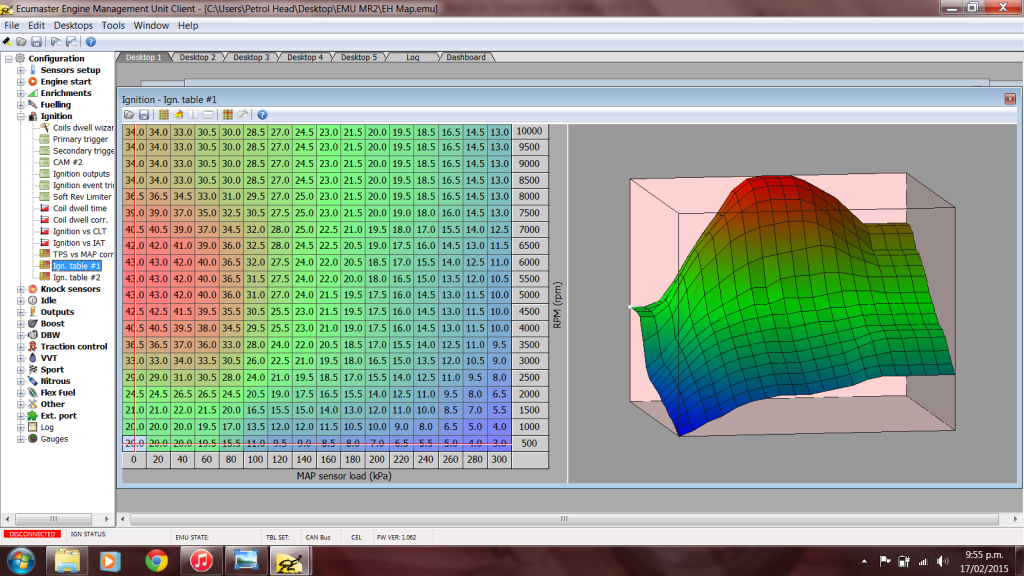The width and height of the screenshot is (1024, 576).
Task: Click the Flex Fuel leaf icon
Action: click(33, 392)
